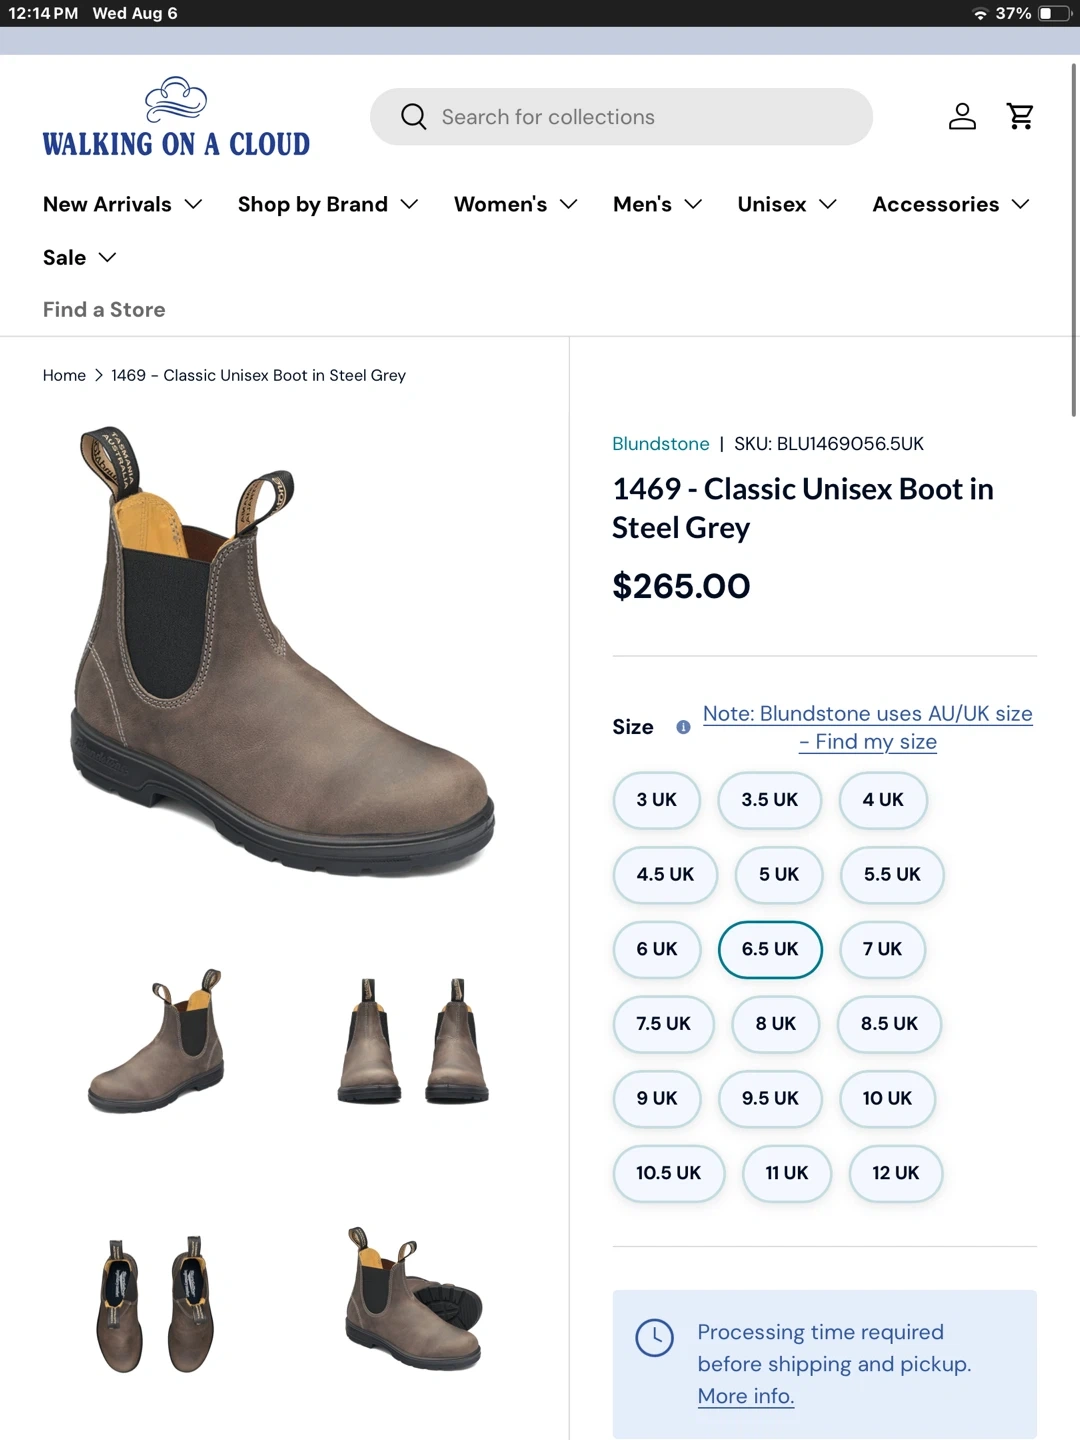Open the Shop by Brand dropdown
Image resolution: width=1080 pixels, height=1440 pixels.
pyautogui.click(x=327, y=204)
